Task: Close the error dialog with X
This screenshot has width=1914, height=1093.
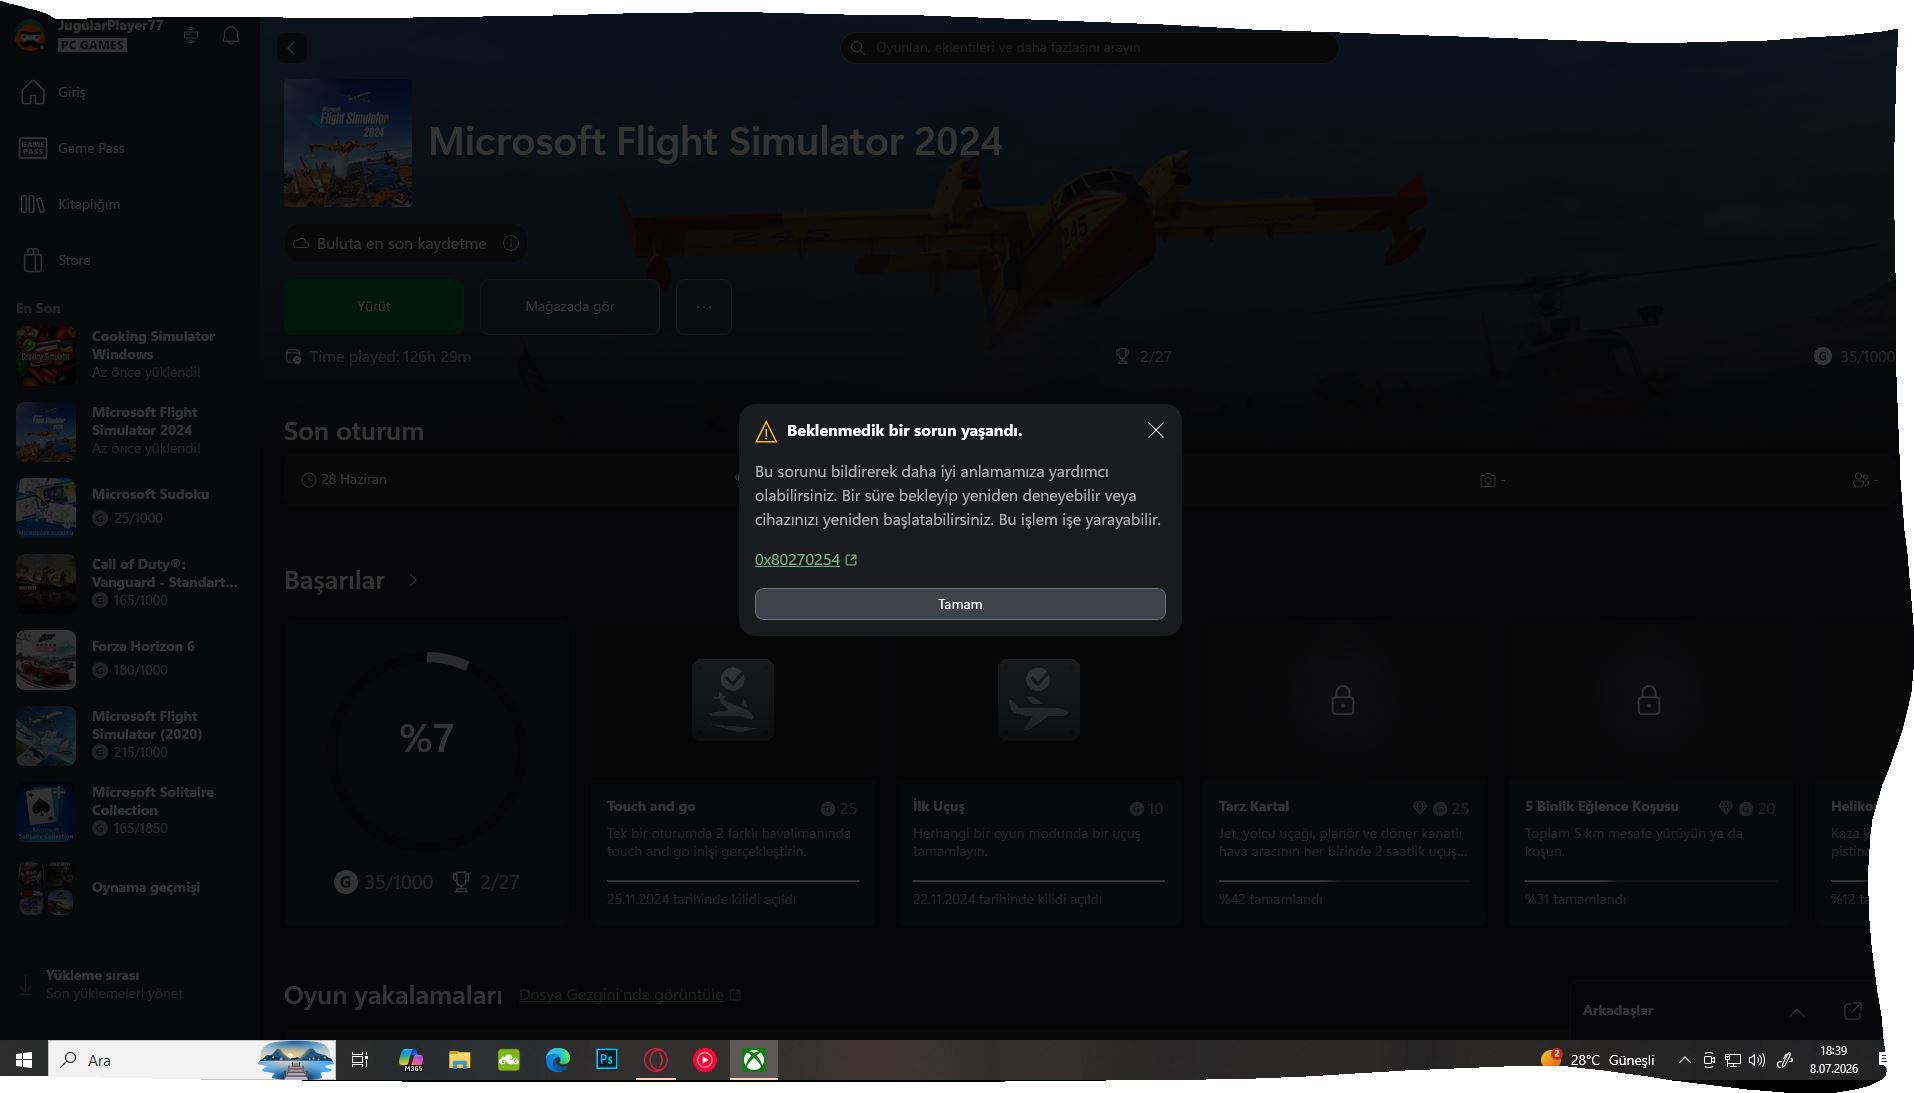Action: tap(1156, 430)
